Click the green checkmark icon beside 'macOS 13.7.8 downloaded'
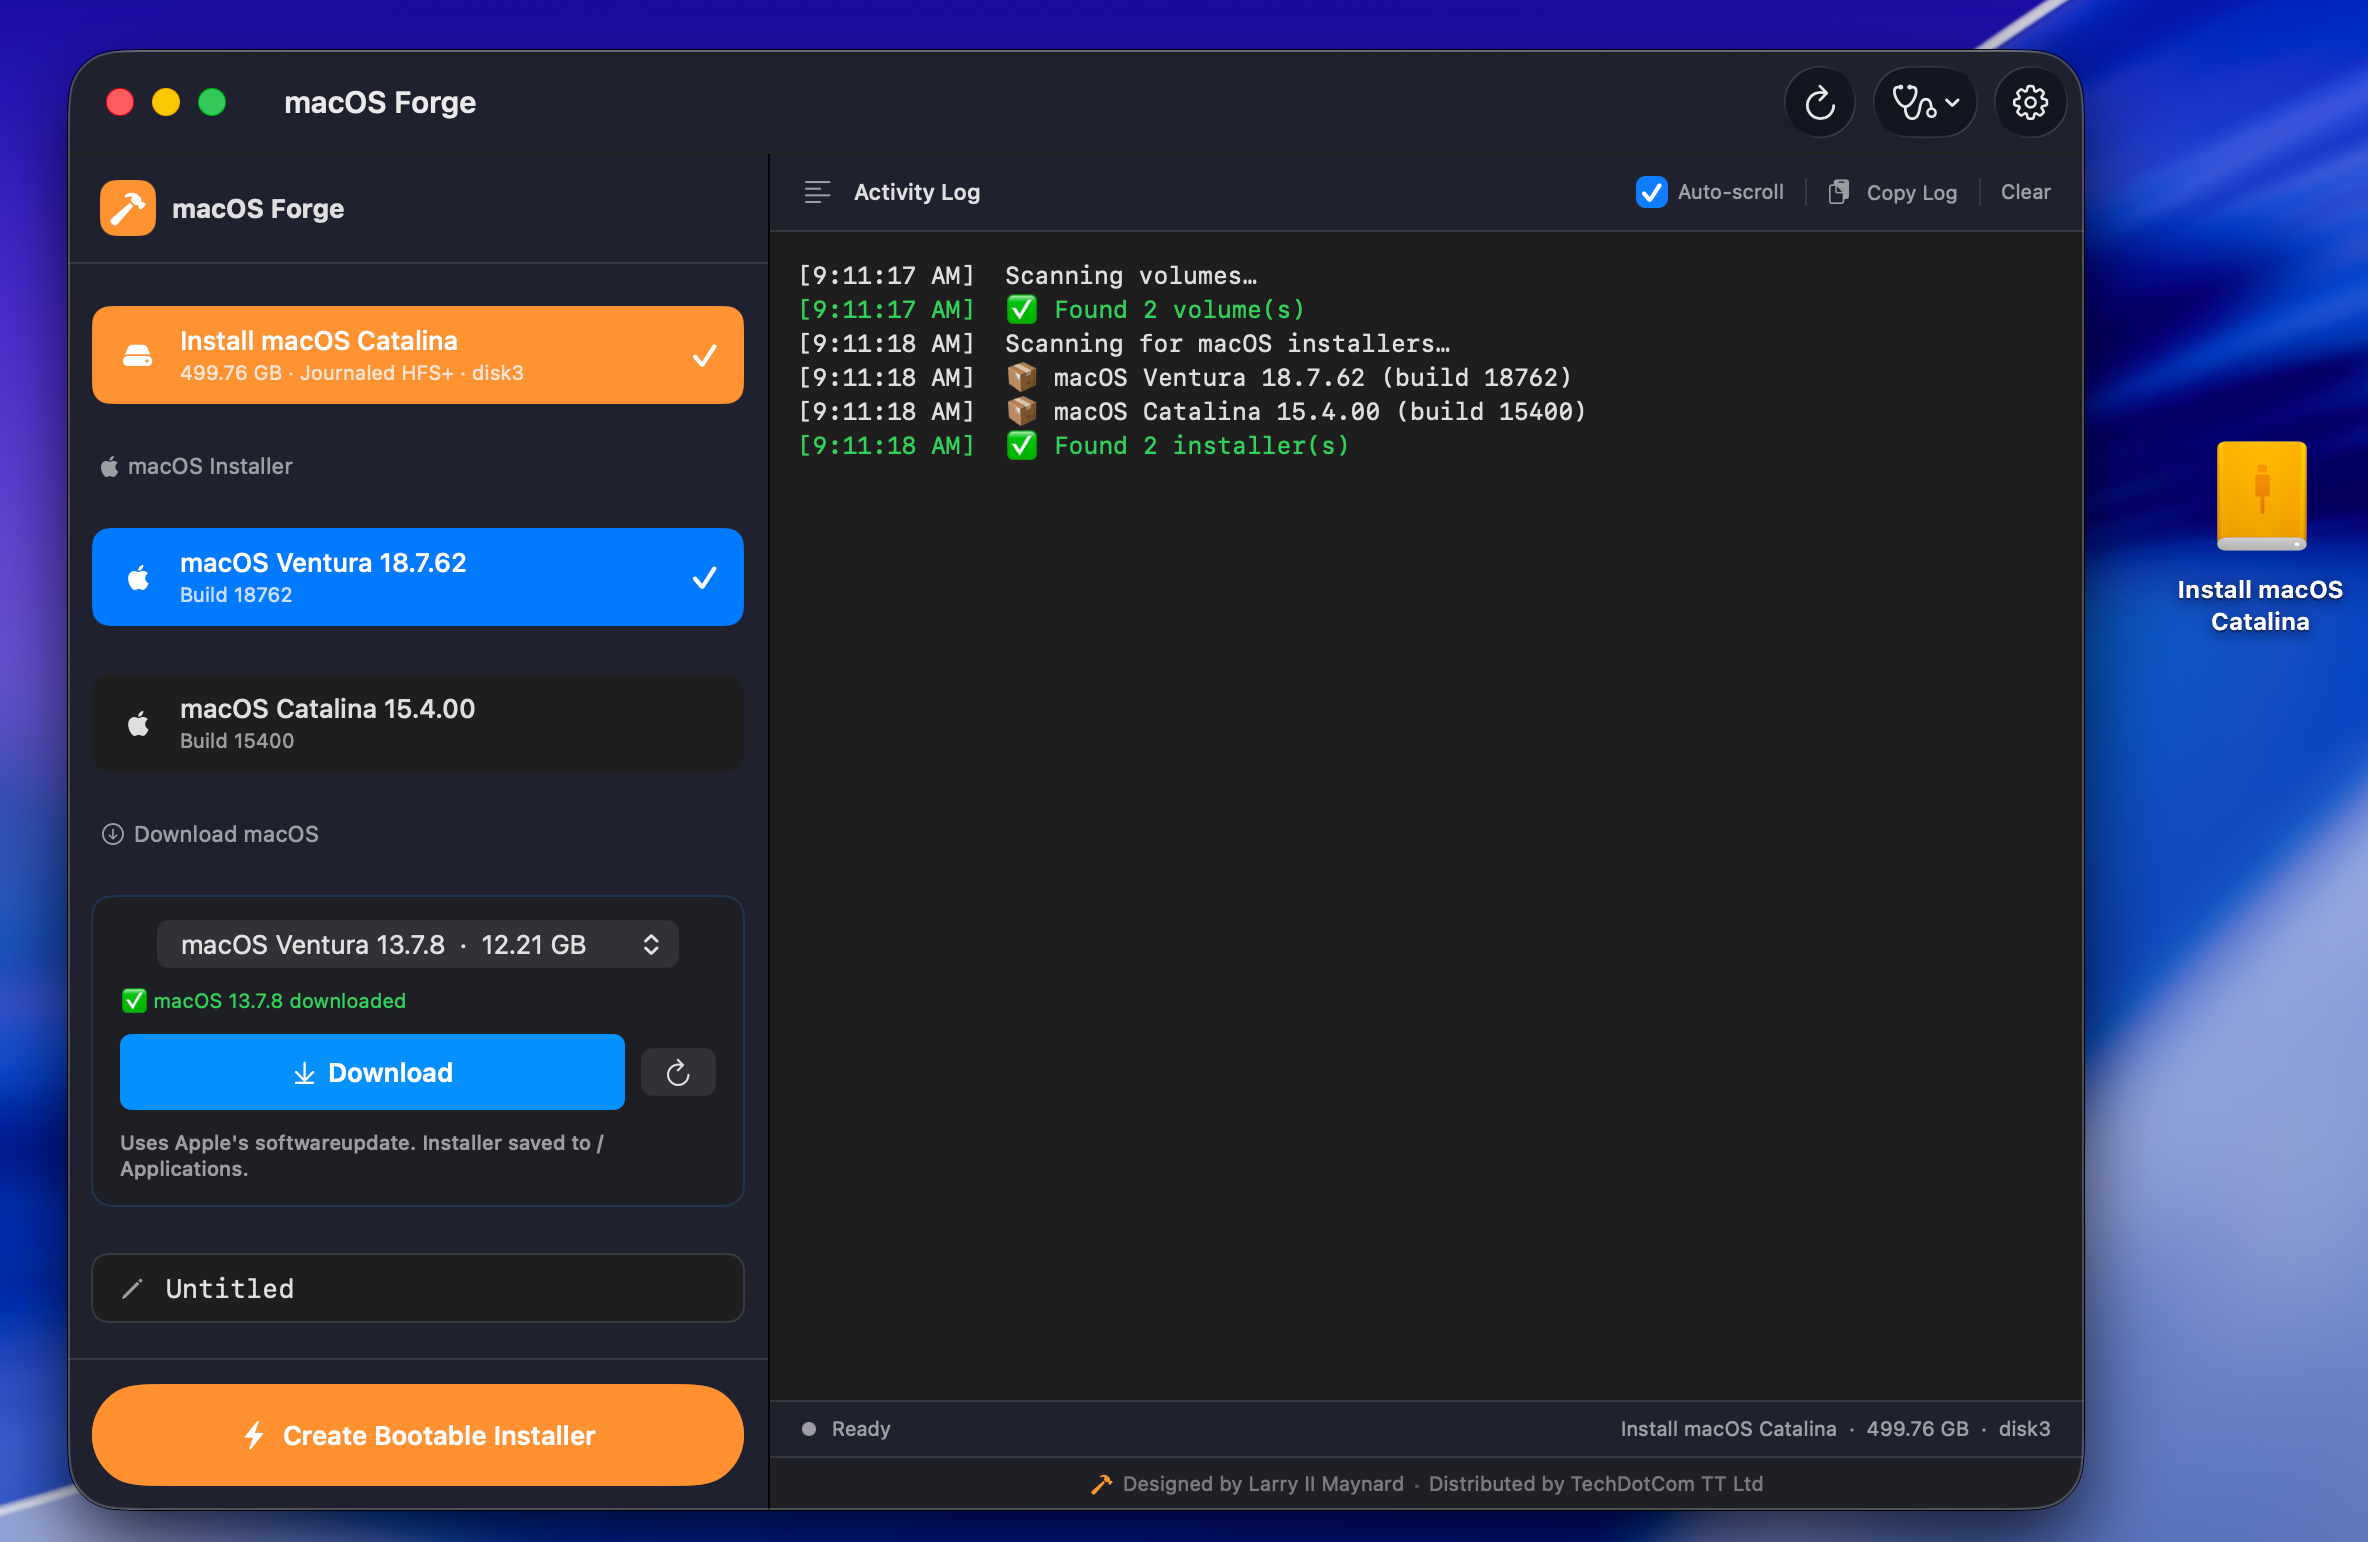The image size is (2368, 1542). point(134,1000)
